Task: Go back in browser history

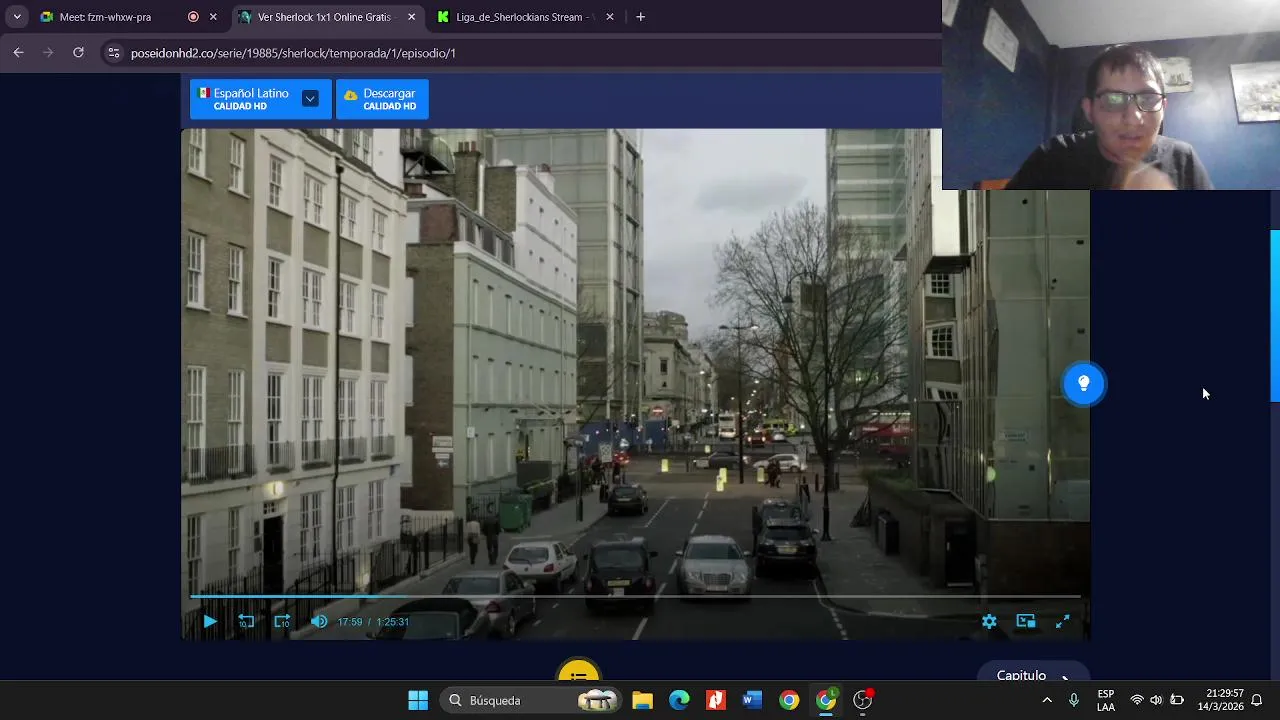Action: [18, 53]
